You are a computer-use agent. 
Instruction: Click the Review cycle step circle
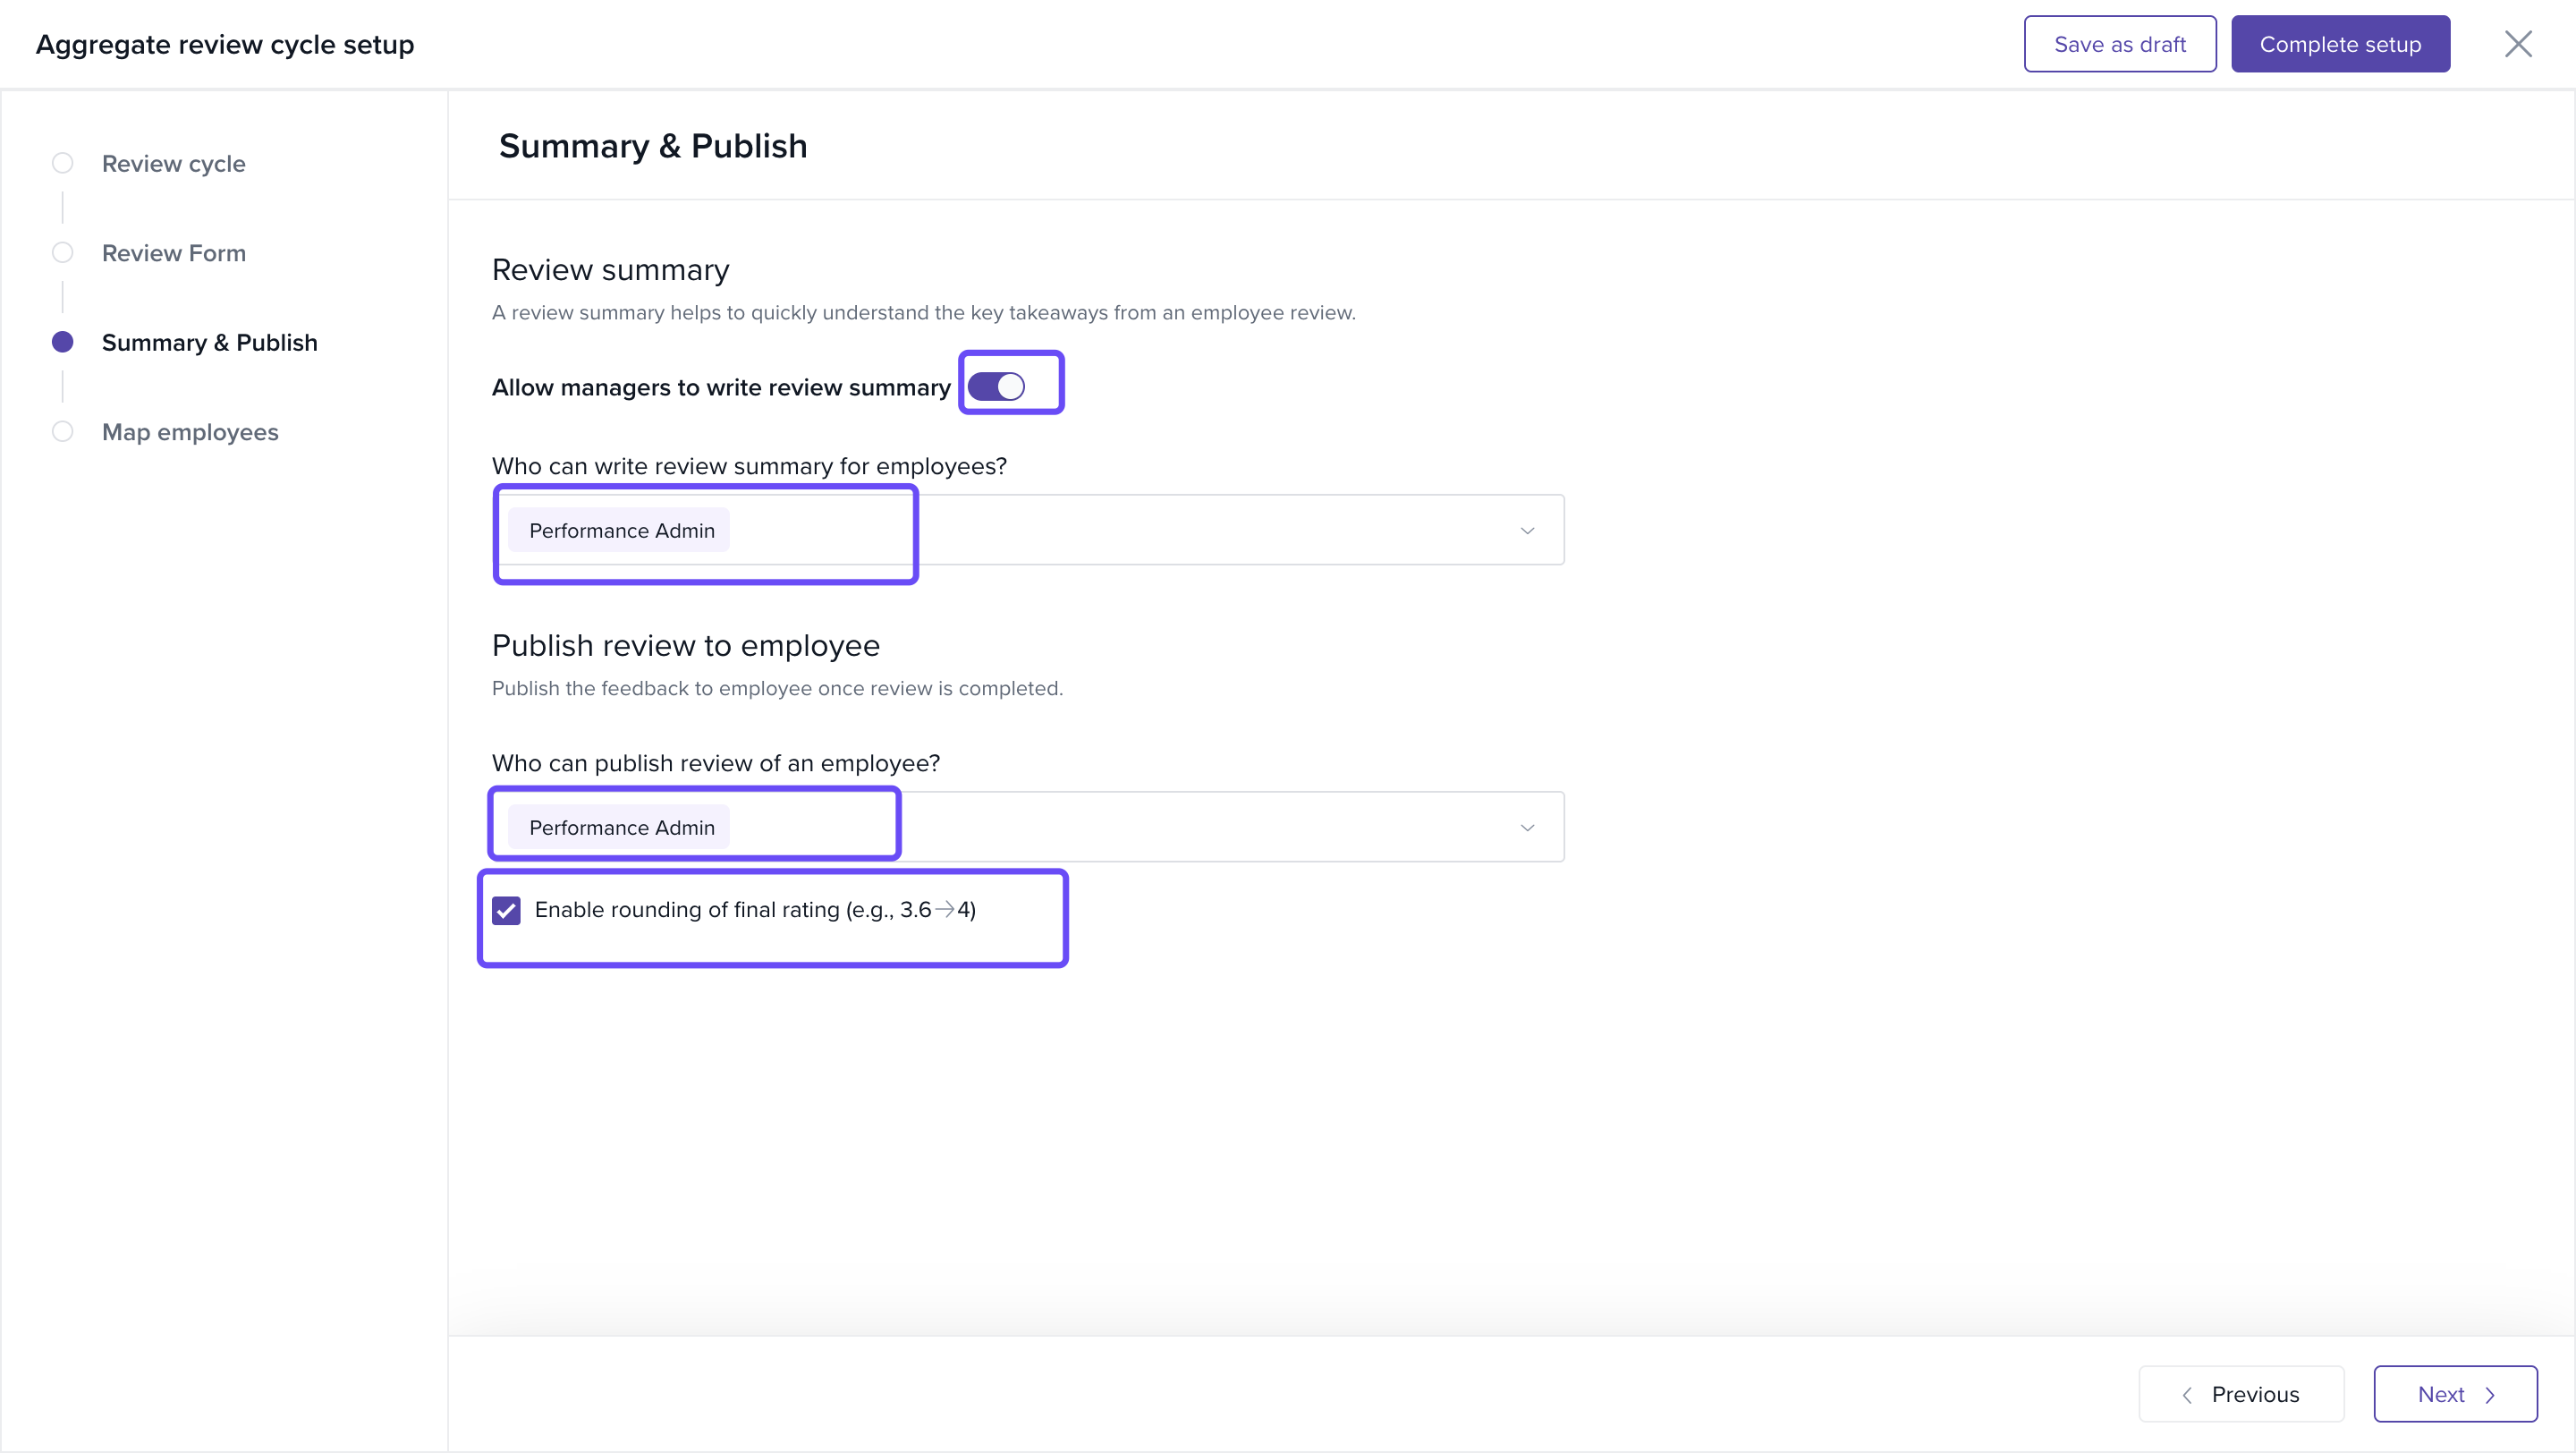(x=63, y=163)
